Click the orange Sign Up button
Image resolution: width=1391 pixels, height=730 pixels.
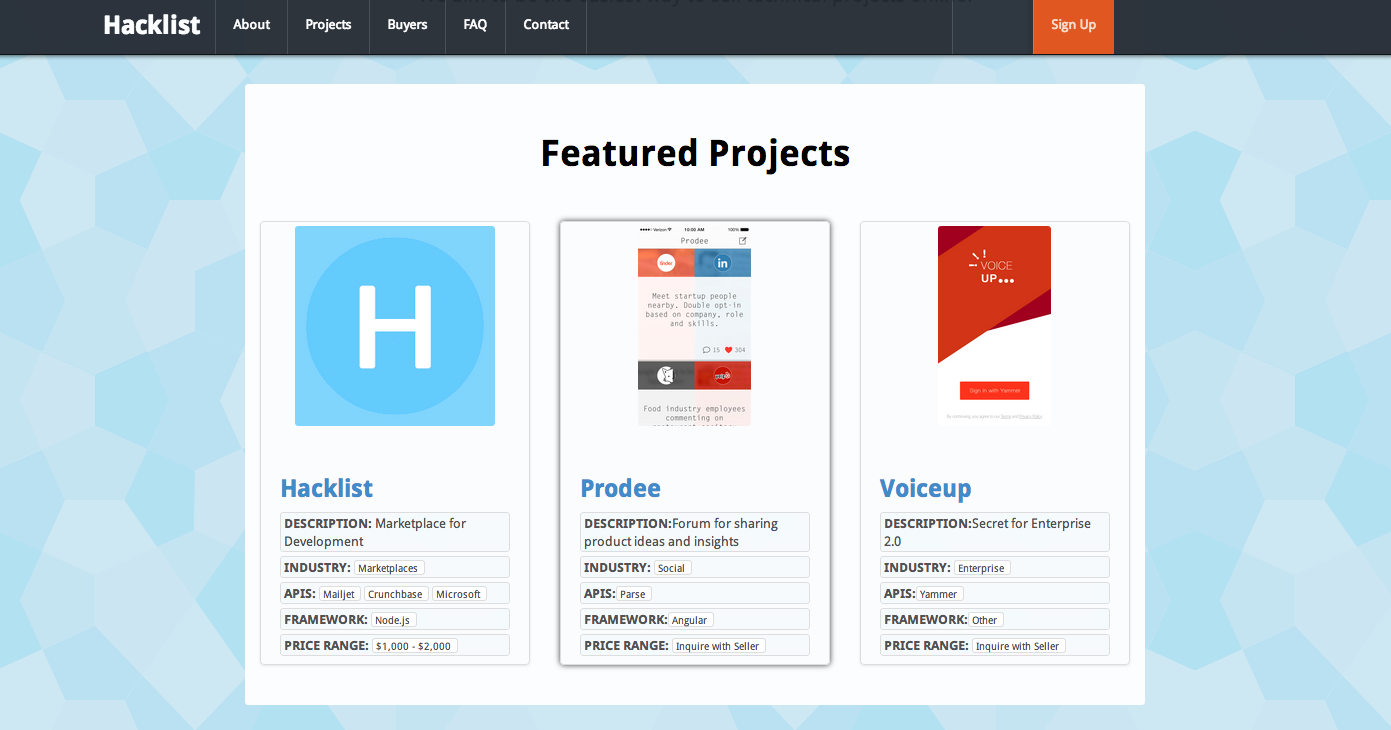point(1073,26)
